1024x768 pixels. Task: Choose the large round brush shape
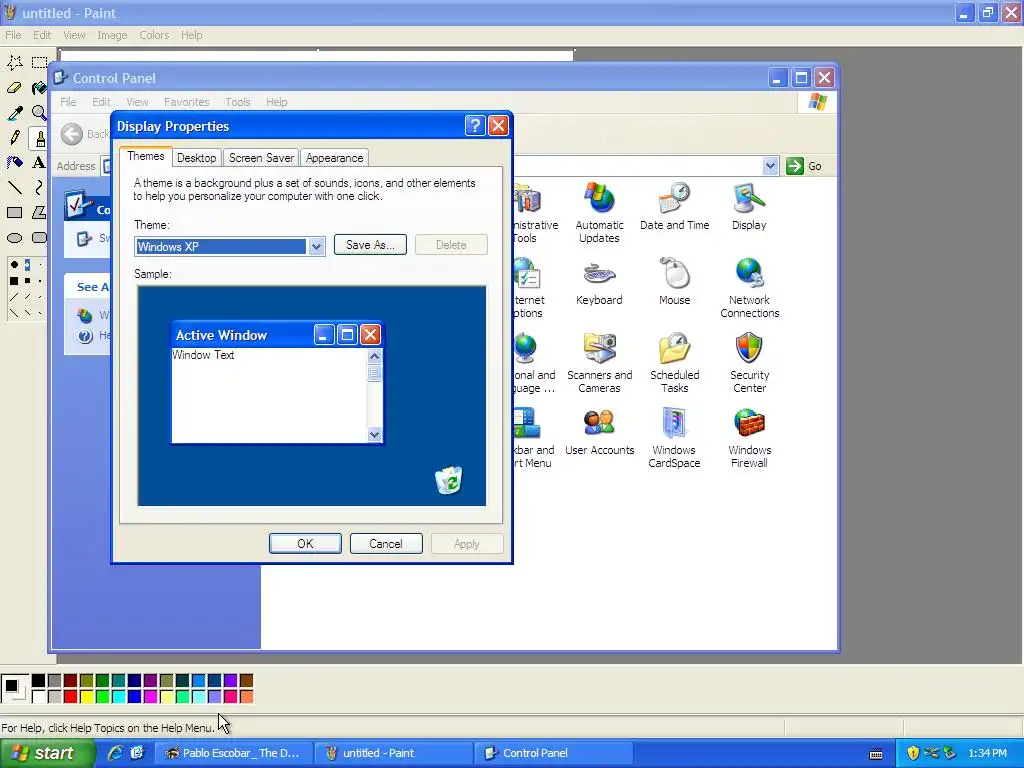point(14,265)
